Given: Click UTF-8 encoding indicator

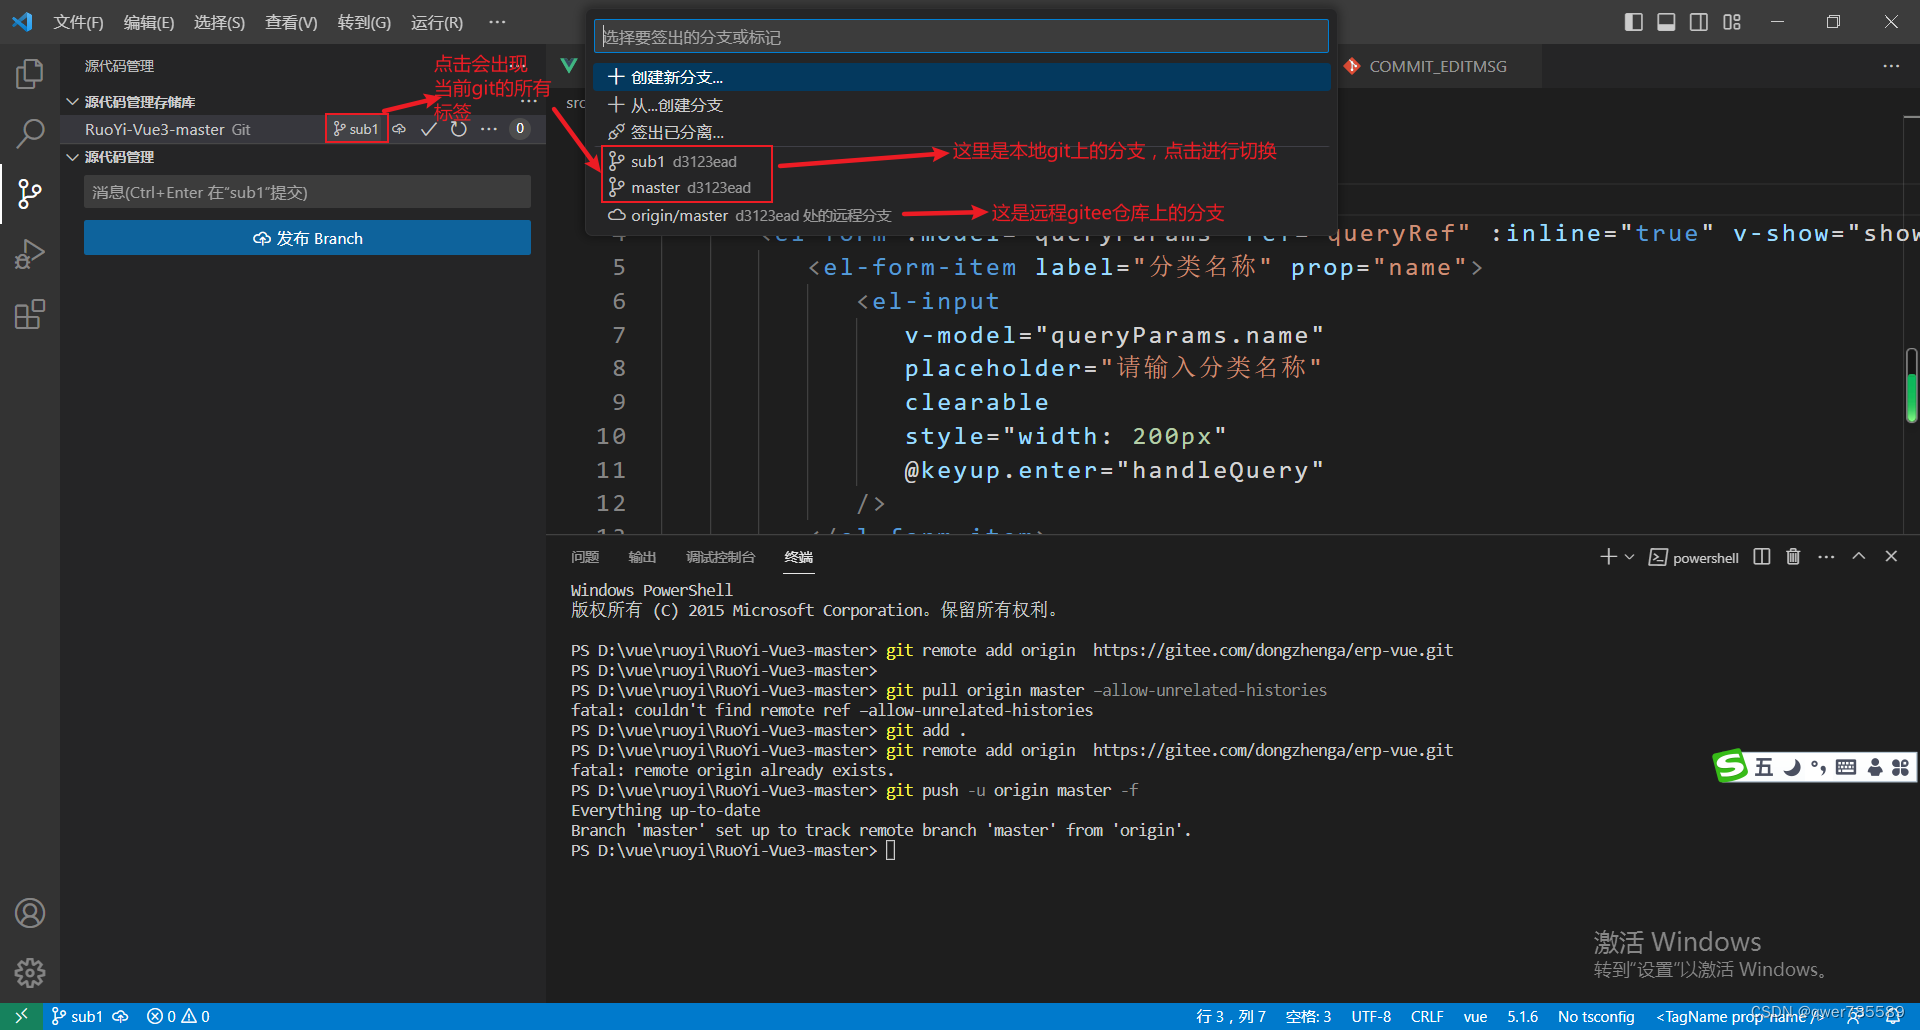Looking at the screenshot, I should pos(1371,1016).
